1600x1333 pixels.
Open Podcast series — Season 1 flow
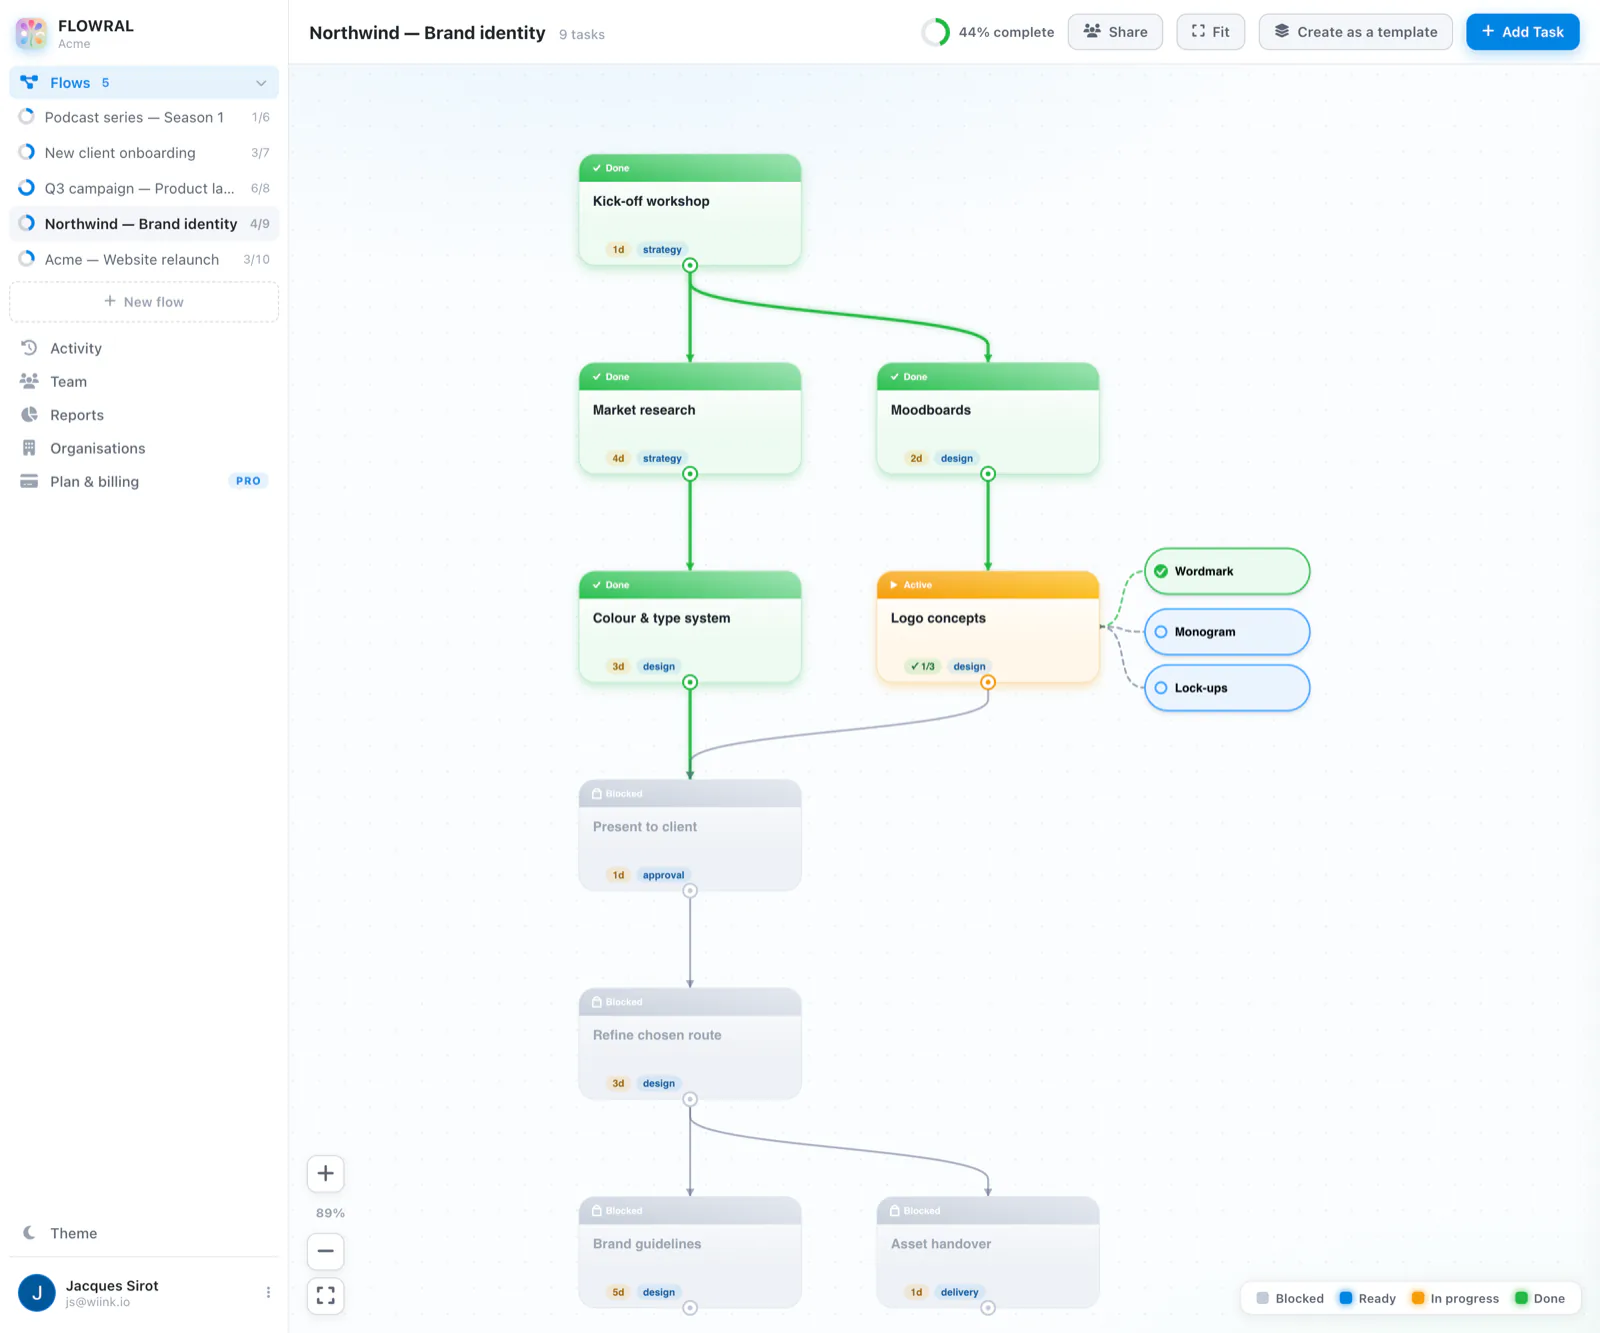coord(144,117)
